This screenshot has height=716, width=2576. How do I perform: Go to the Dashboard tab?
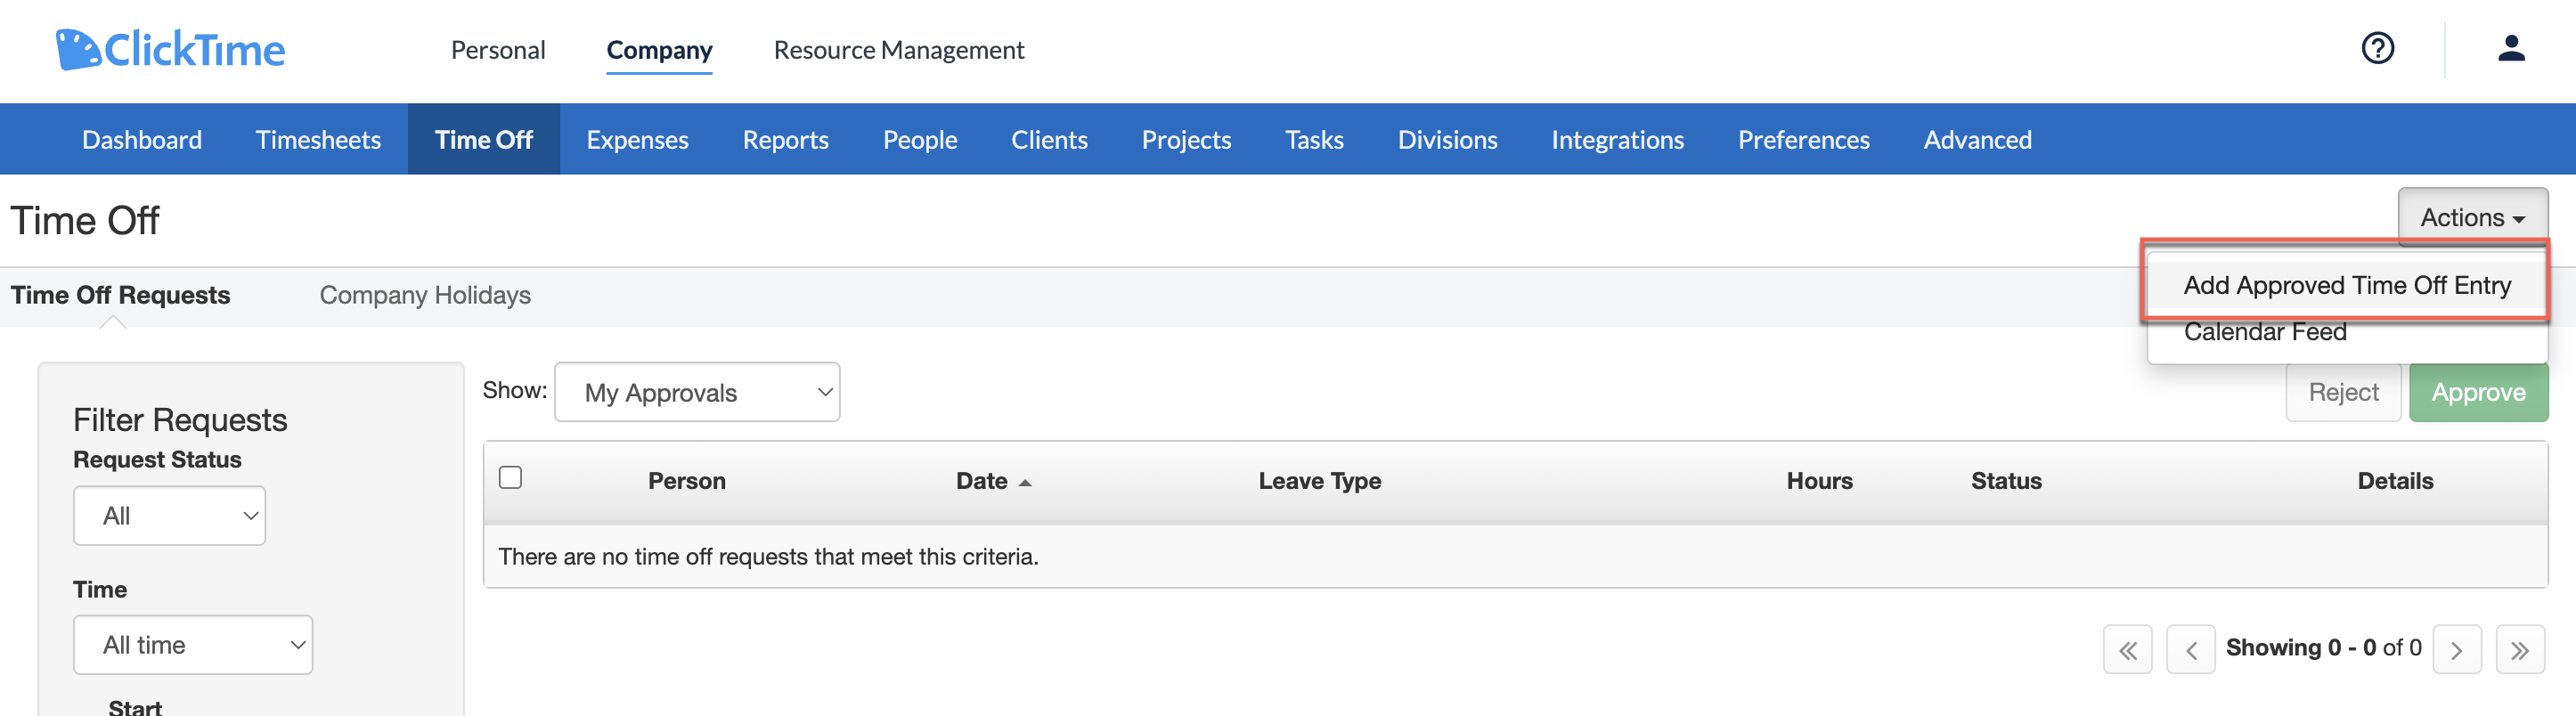(142, 139)
